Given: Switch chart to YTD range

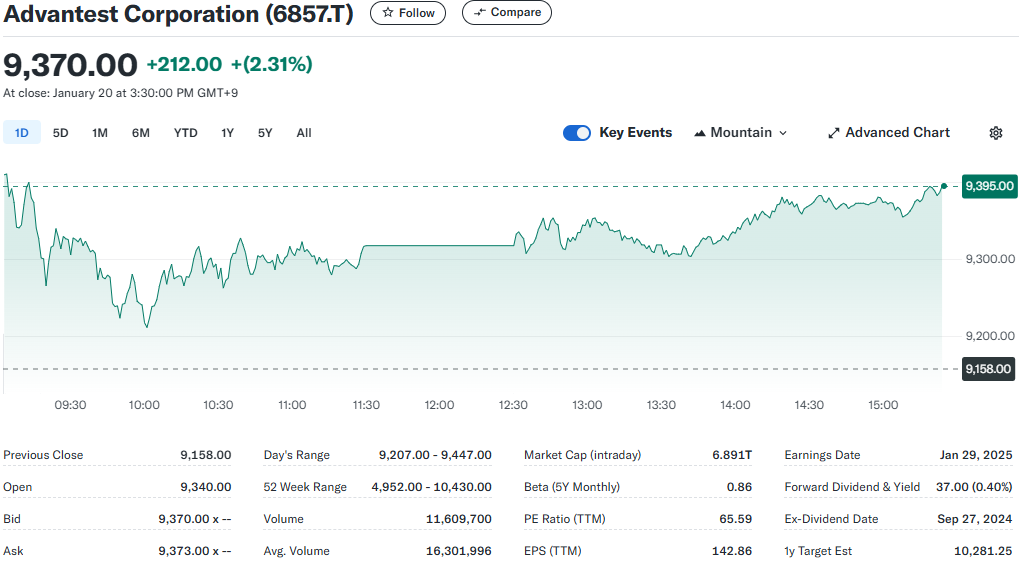Looking at the screenshot, I should 185,133.
